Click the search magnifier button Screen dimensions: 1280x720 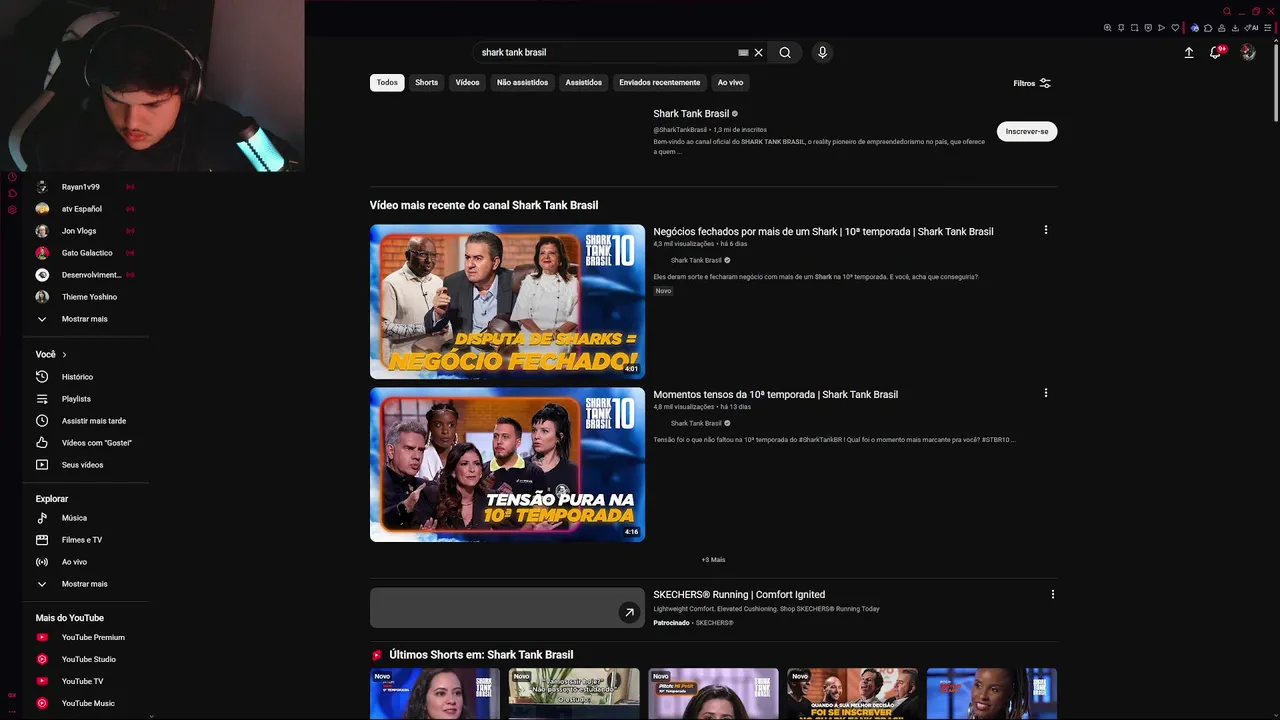click(x=785, y=52)
